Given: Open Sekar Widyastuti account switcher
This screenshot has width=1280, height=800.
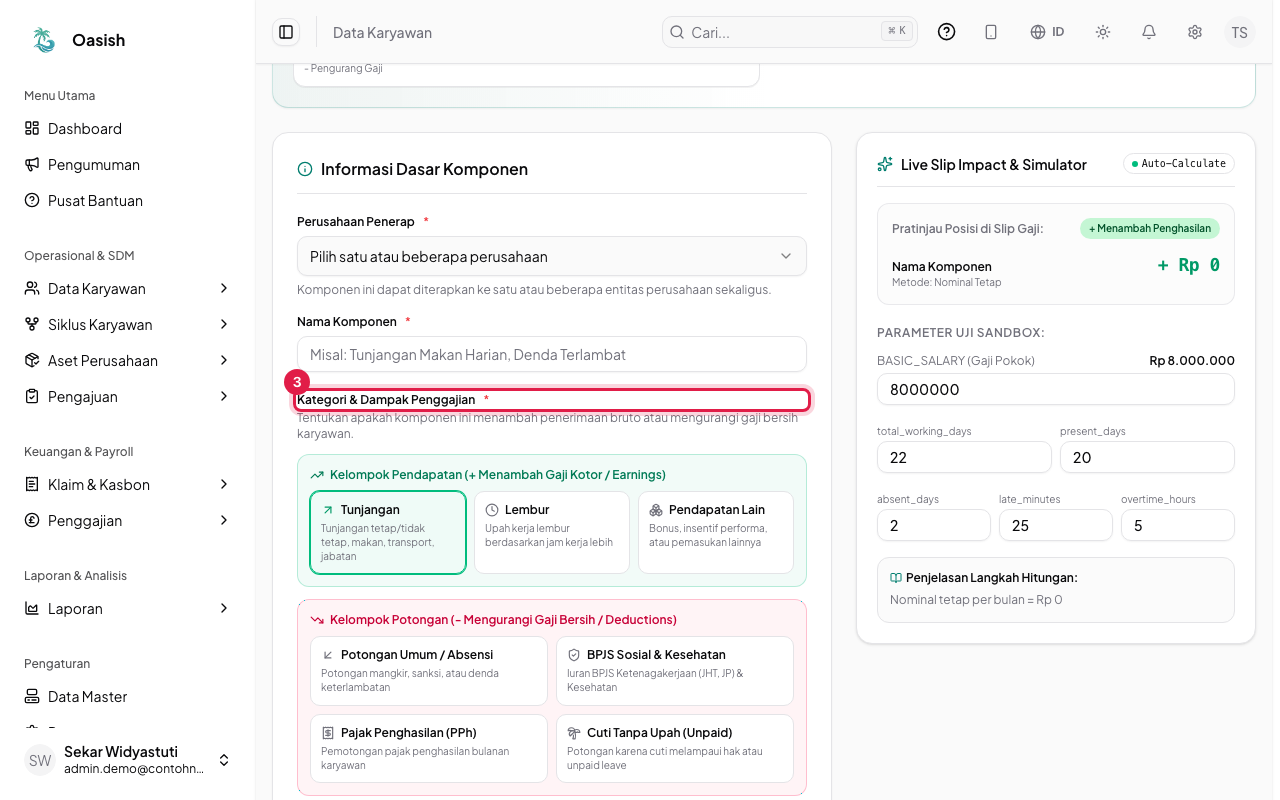Looking at the screenshot, I should [x=128, y=760].
